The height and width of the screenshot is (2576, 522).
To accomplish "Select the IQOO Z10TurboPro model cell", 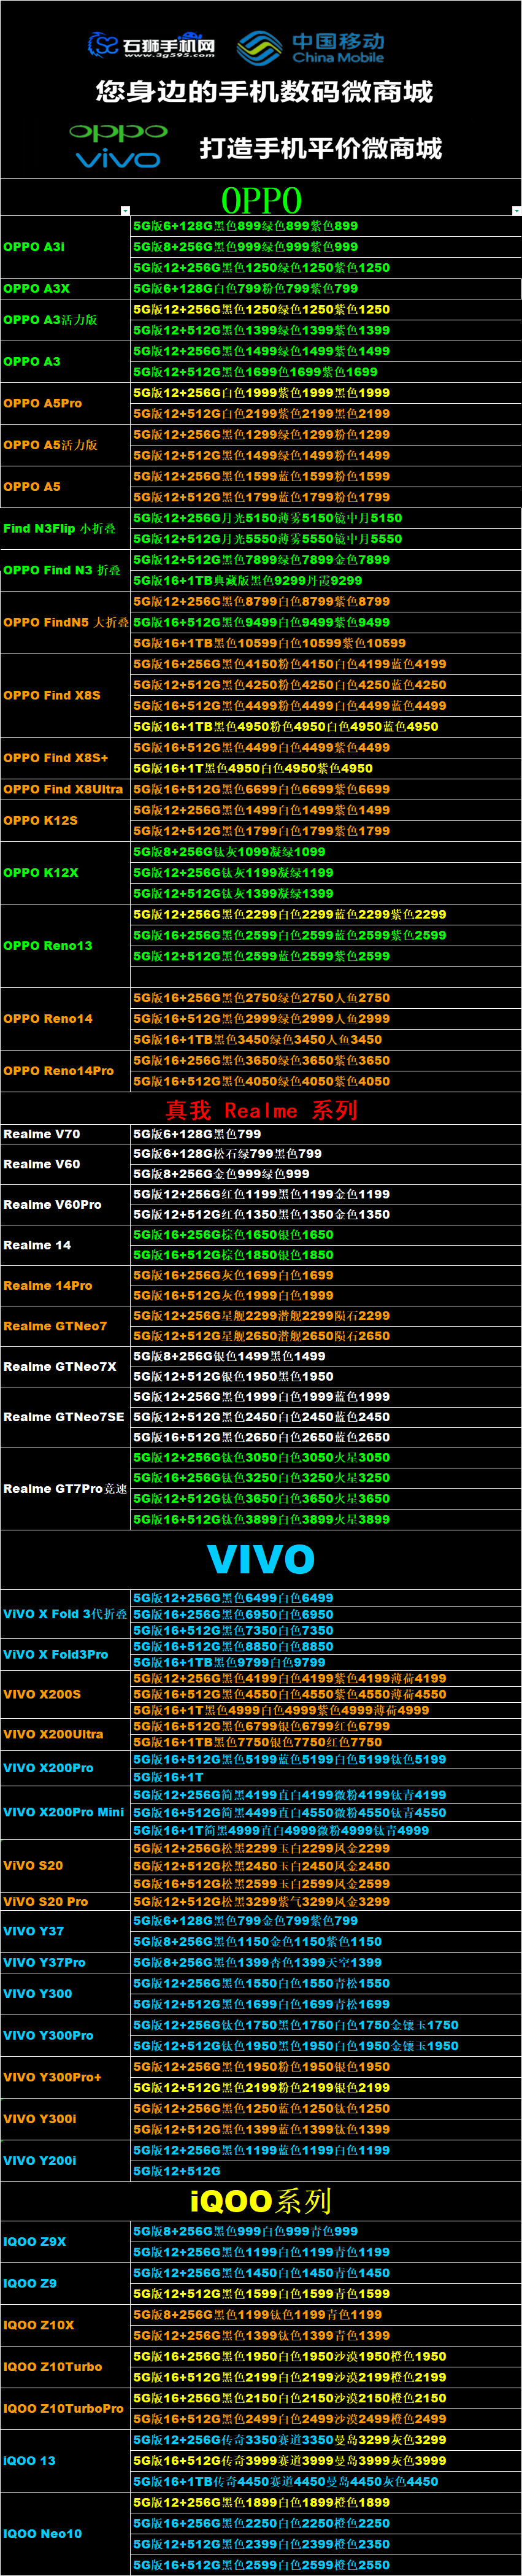I will point(66,2409).
